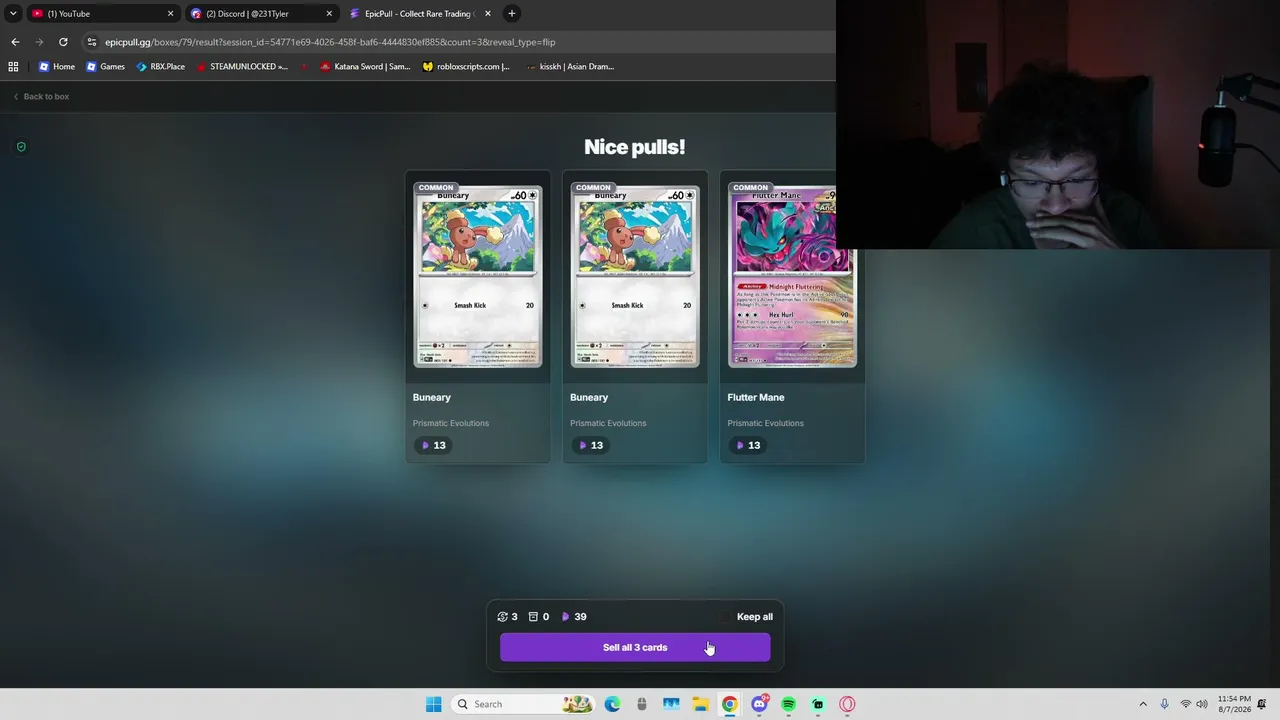
Task: Open the Wi-Fi network tray icon
Action: 1186,704
